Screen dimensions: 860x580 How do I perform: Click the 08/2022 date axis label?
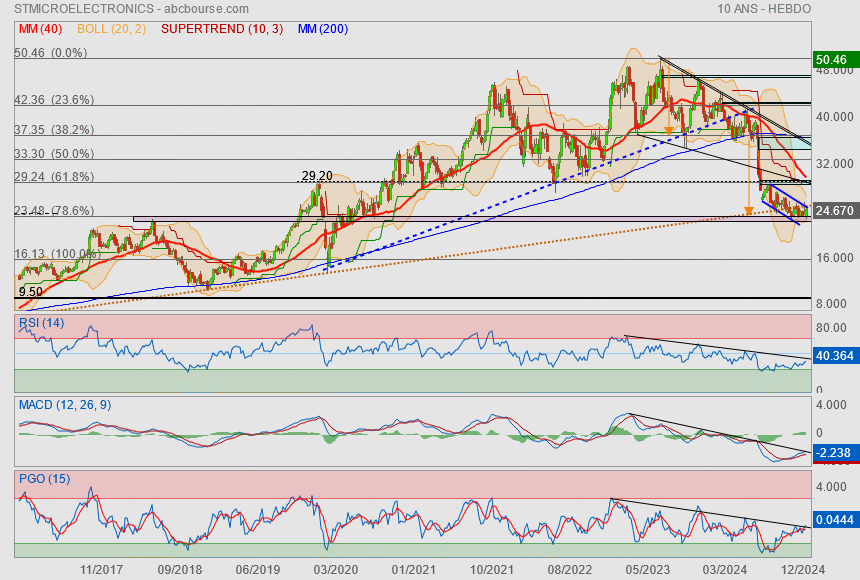click(570, 570)
